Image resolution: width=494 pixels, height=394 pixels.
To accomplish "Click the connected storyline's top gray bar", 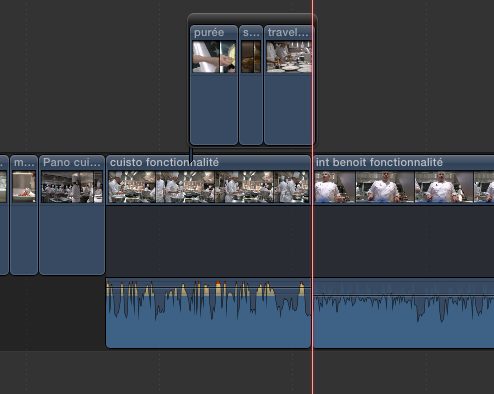I will click(x=252, y=18).
